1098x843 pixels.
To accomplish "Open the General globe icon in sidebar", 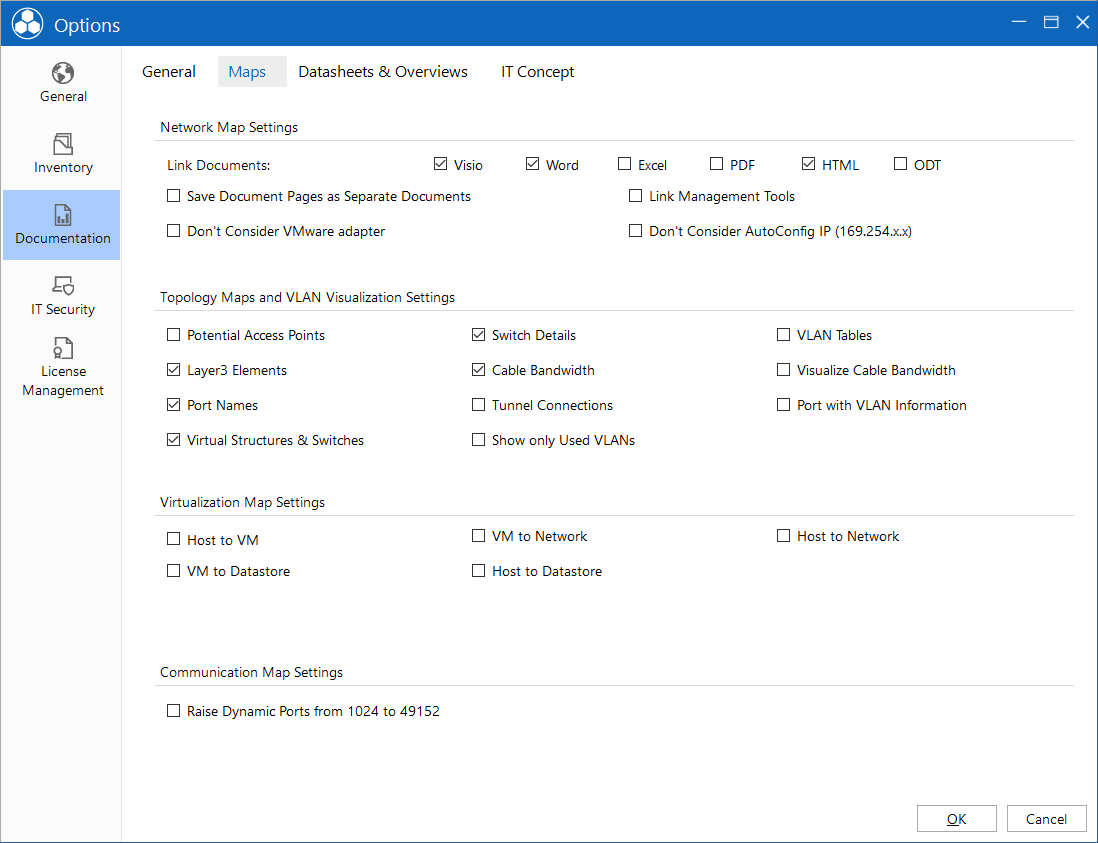I will 63,73.
